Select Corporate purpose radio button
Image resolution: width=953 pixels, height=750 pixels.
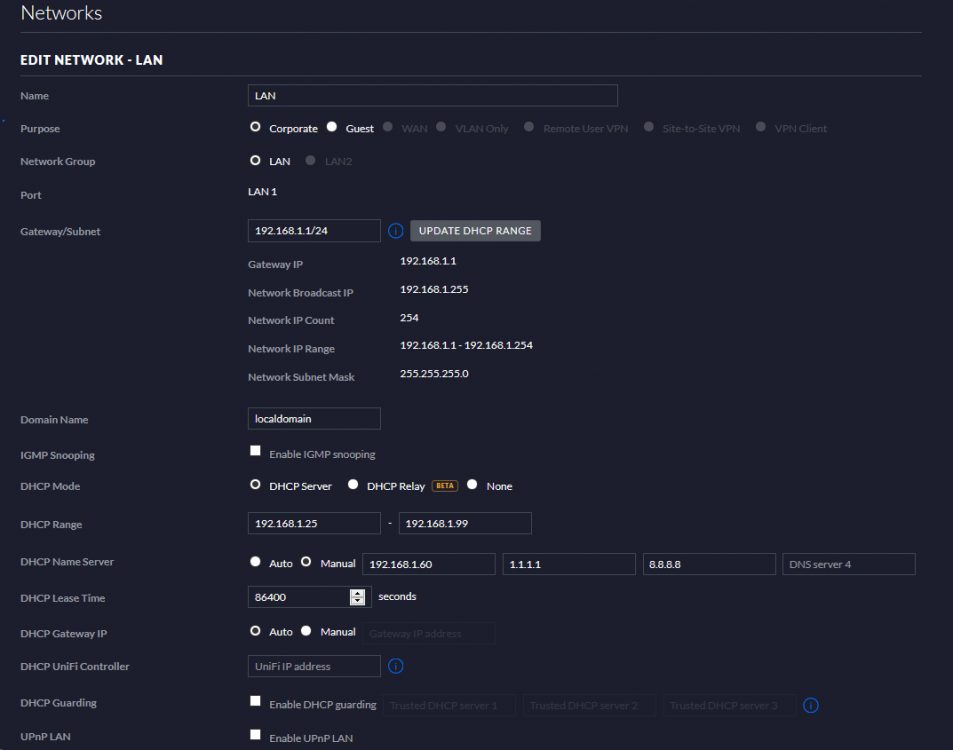[255, 126]
